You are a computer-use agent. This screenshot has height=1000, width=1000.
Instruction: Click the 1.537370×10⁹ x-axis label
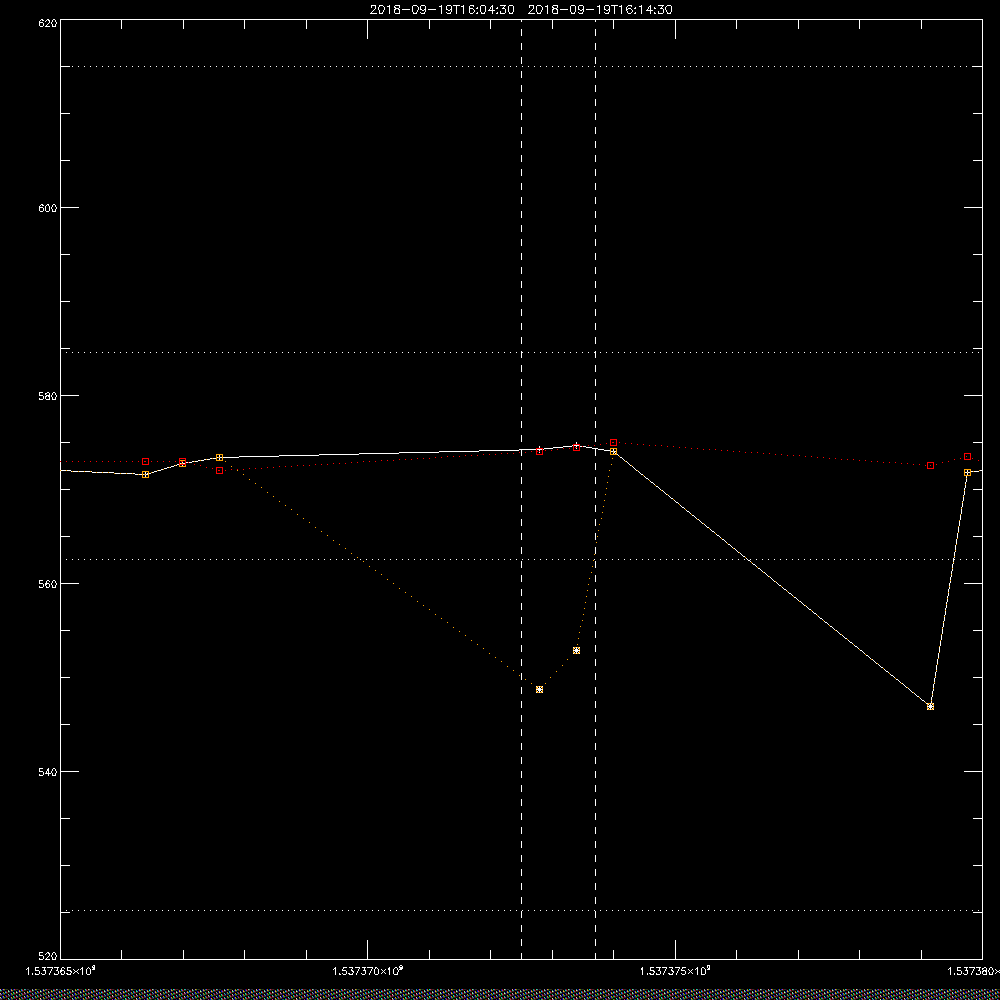(368, 971)
